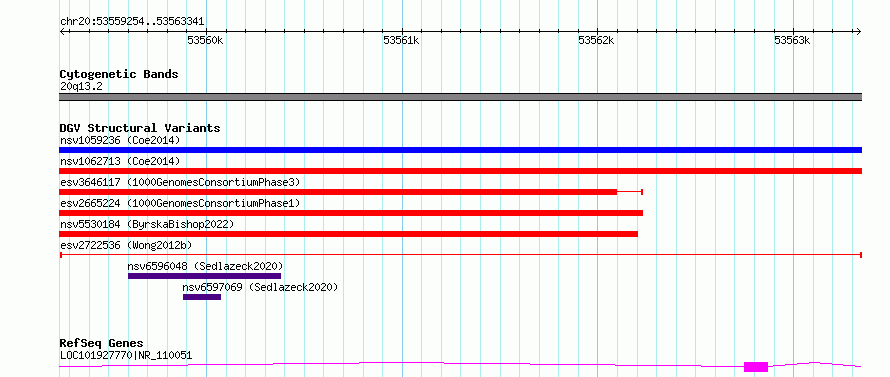Image resolution: width=890 pixels, height=377 pixels.
Task: Open the esv3646117 (1000GenomesConsortiumPhase3) label
Action: (180, 182)
